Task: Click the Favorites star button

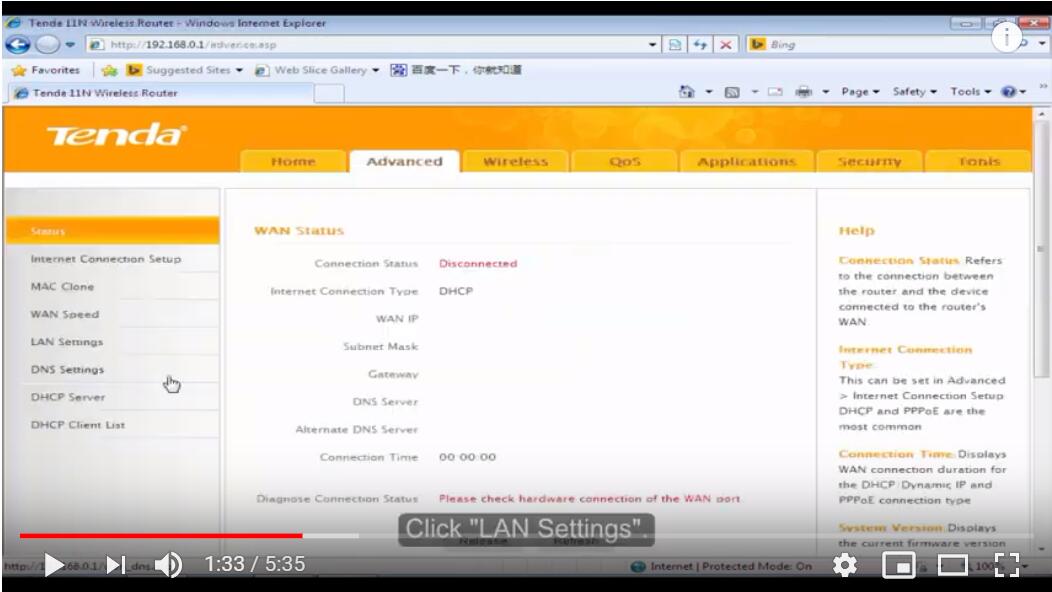Action: pyautogui.click(x=46, y=70)
